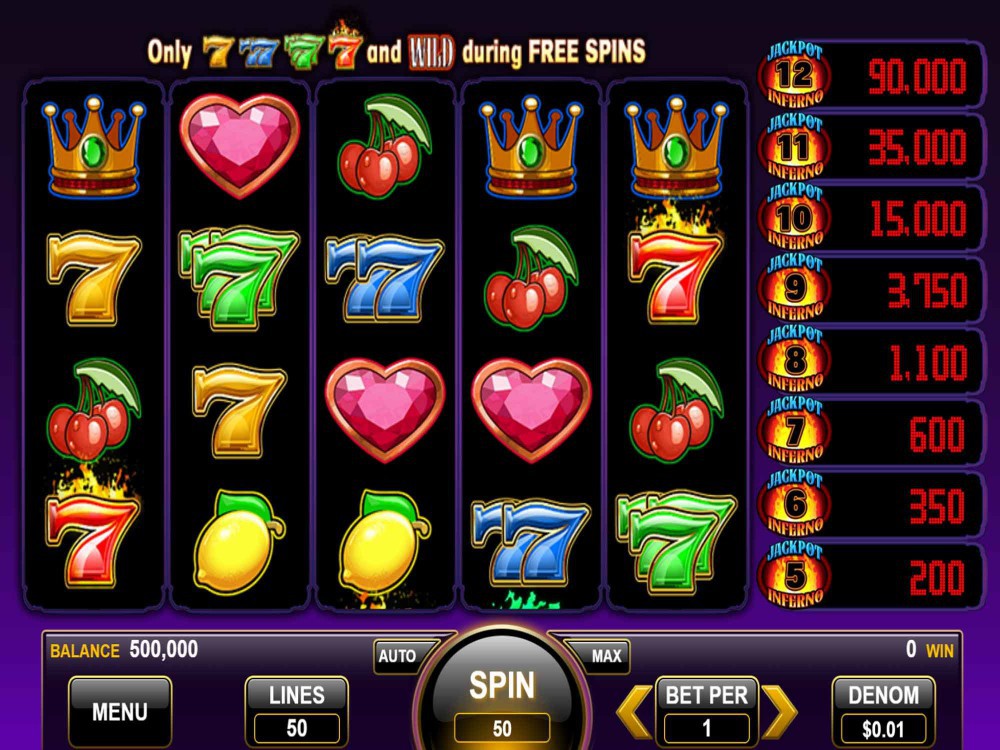This screenshot has width=1000, height=750.
Task: Click the lemon symbol on reel two
Action: click(x=239, y=542)
